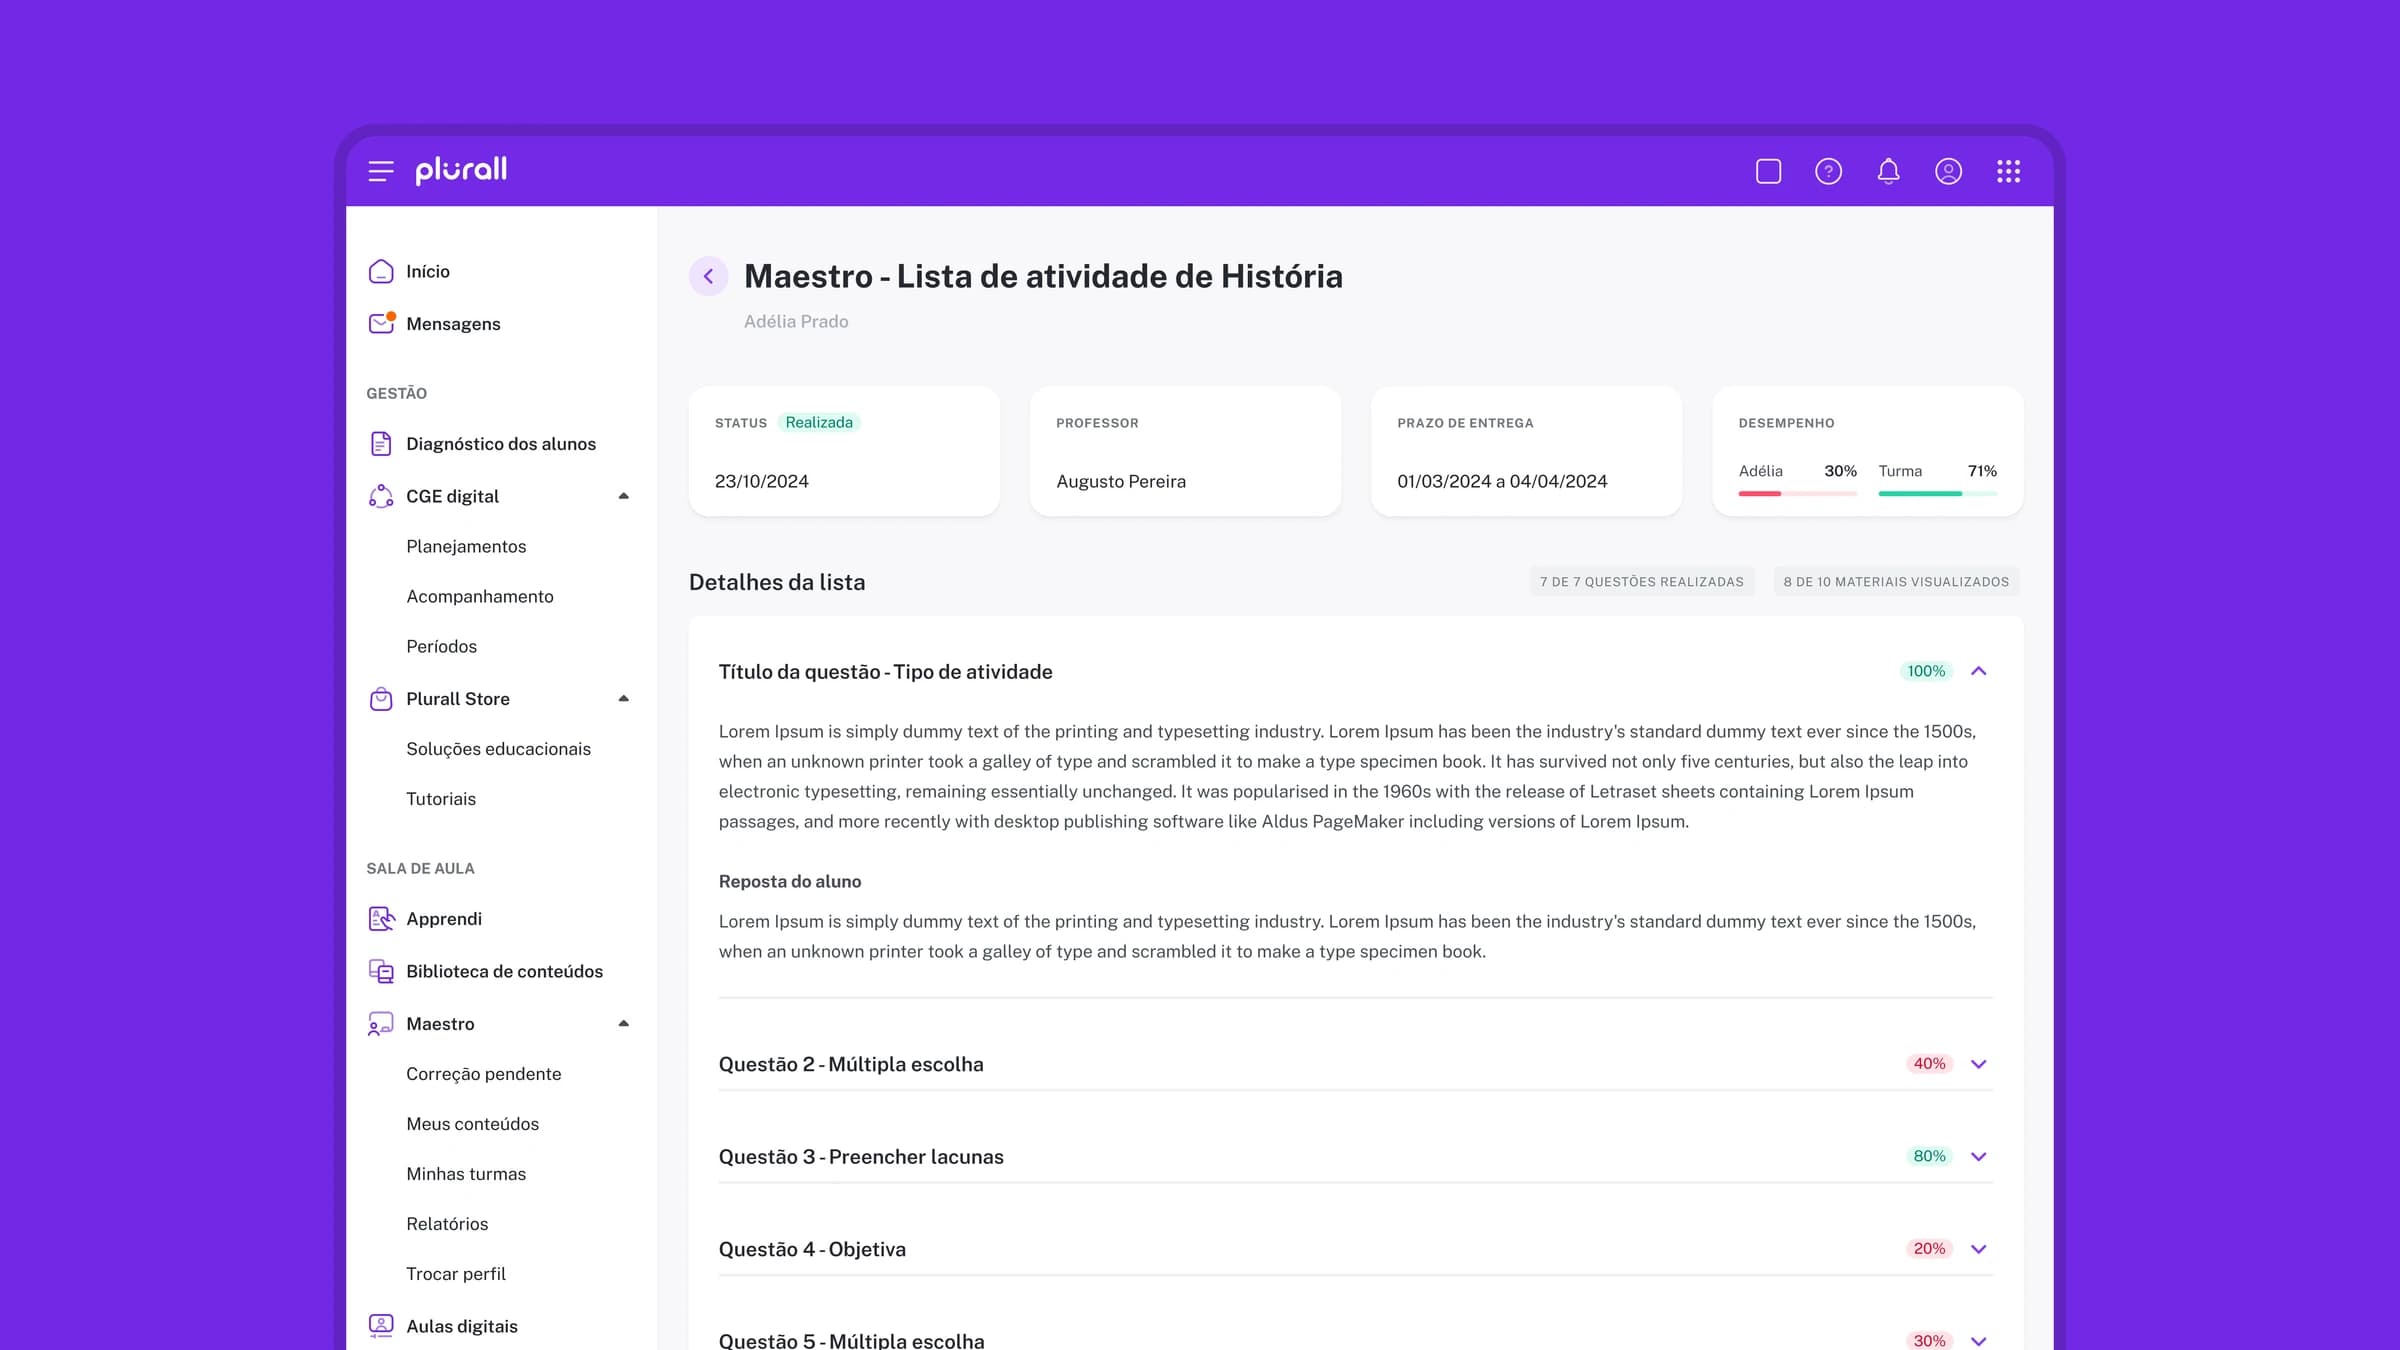Open the help question mark icon
Screen dimensions: 2400x1350
[x=1828, y=171]
